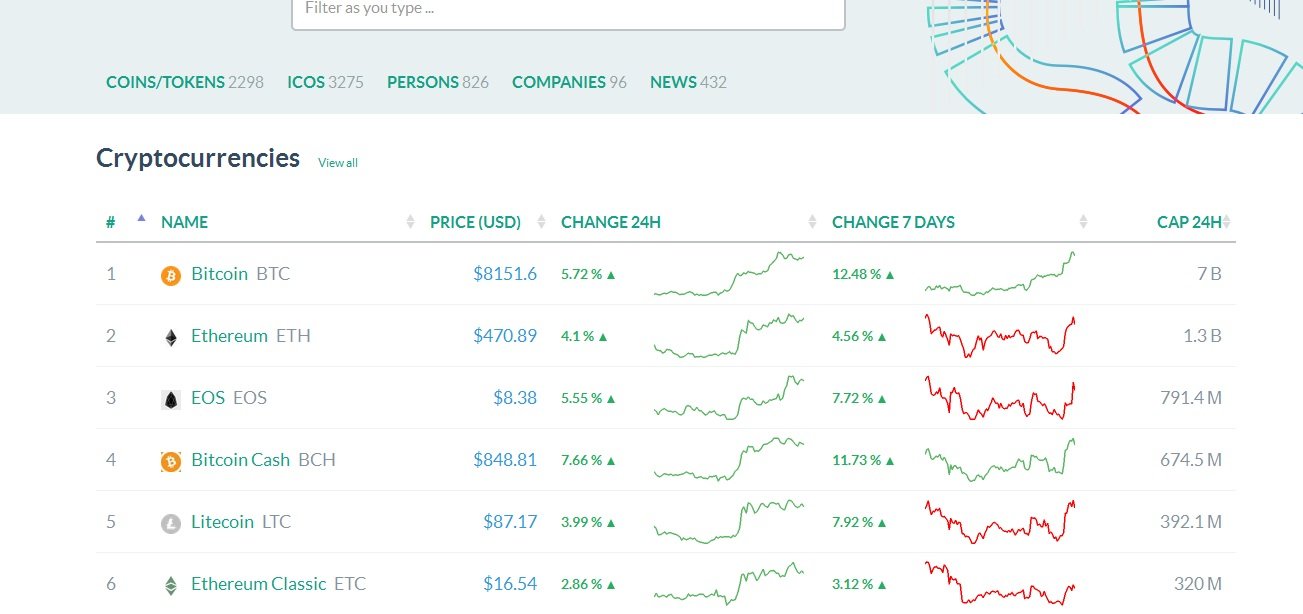Open the Bitcoin name link
The width and height of the screenshot is (1303, 614).
pos(219,273)
